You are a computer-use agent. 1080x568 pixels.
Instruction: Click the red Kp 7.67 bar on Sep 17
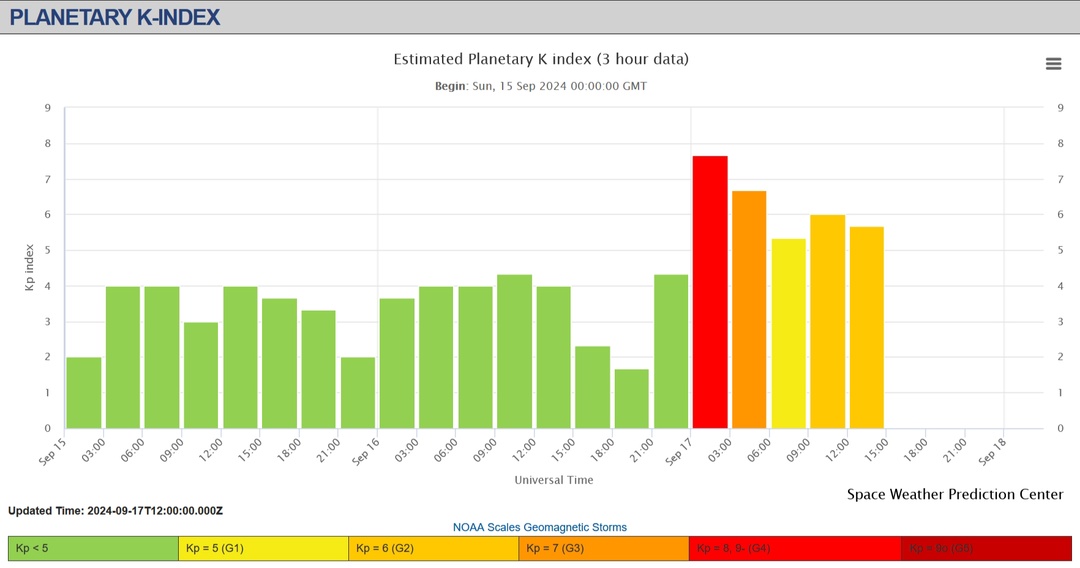710,292
